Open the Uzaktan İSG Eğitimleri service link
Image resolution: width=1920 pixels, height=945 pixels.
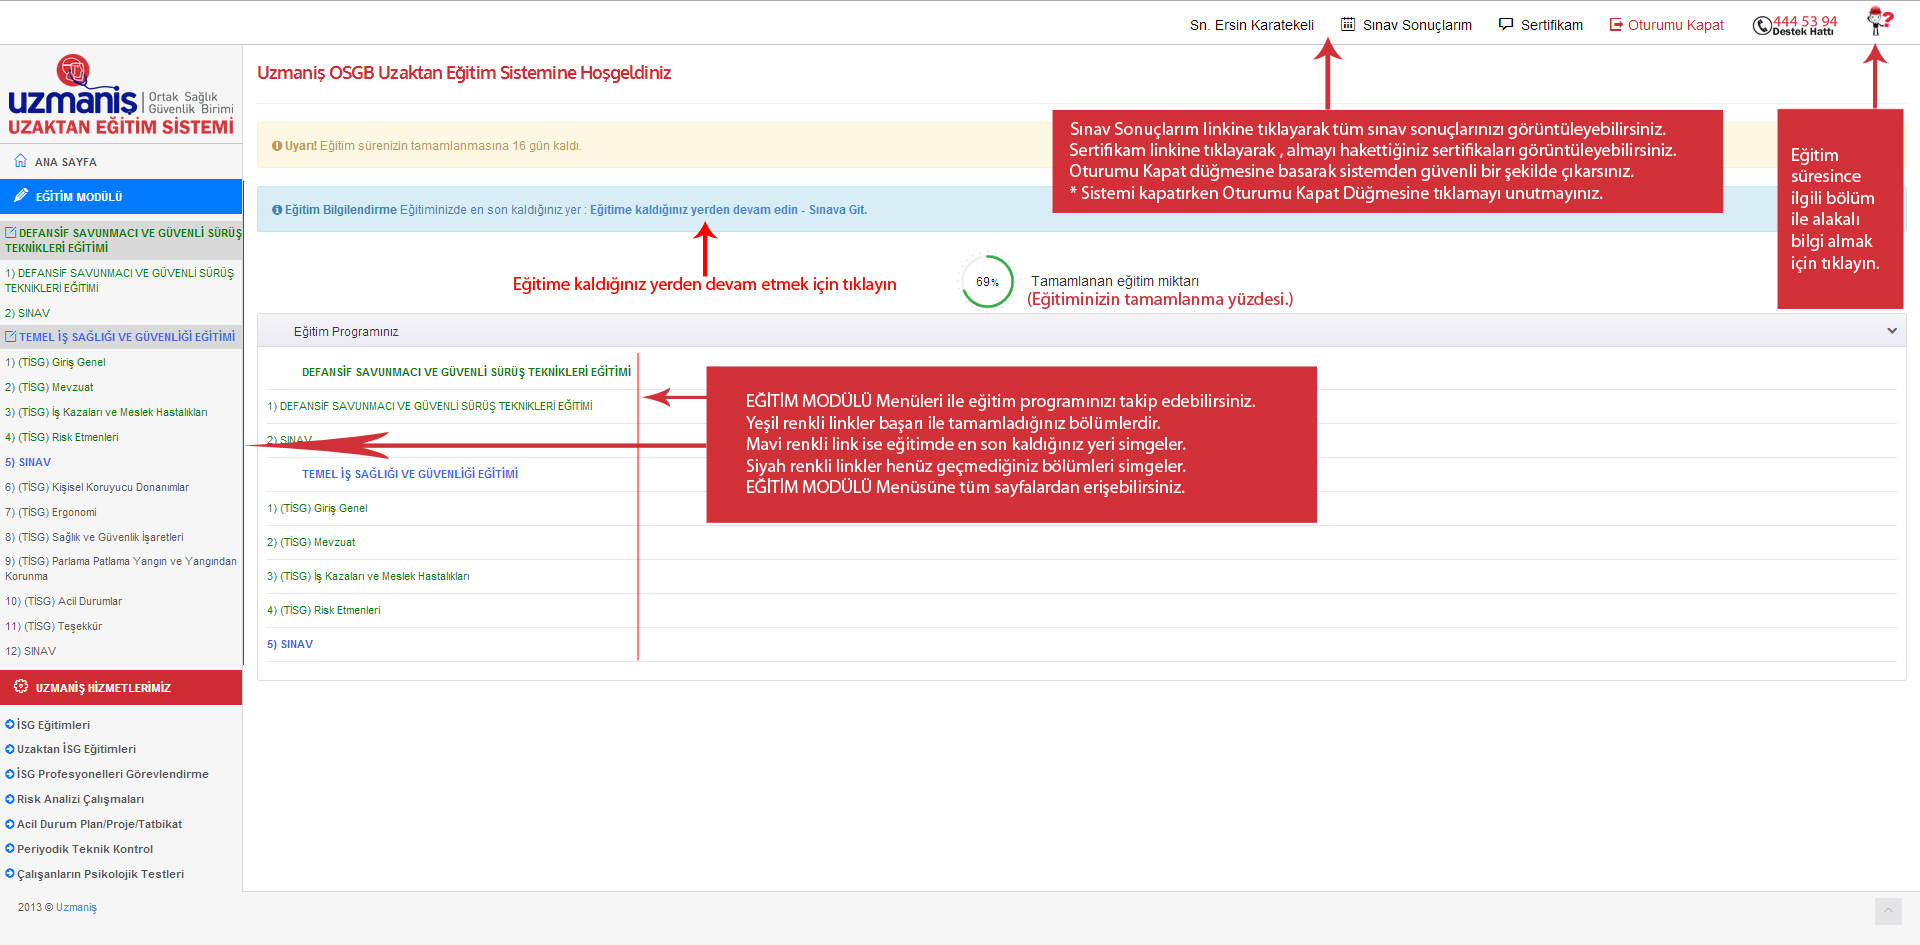[x=76, y=749]
